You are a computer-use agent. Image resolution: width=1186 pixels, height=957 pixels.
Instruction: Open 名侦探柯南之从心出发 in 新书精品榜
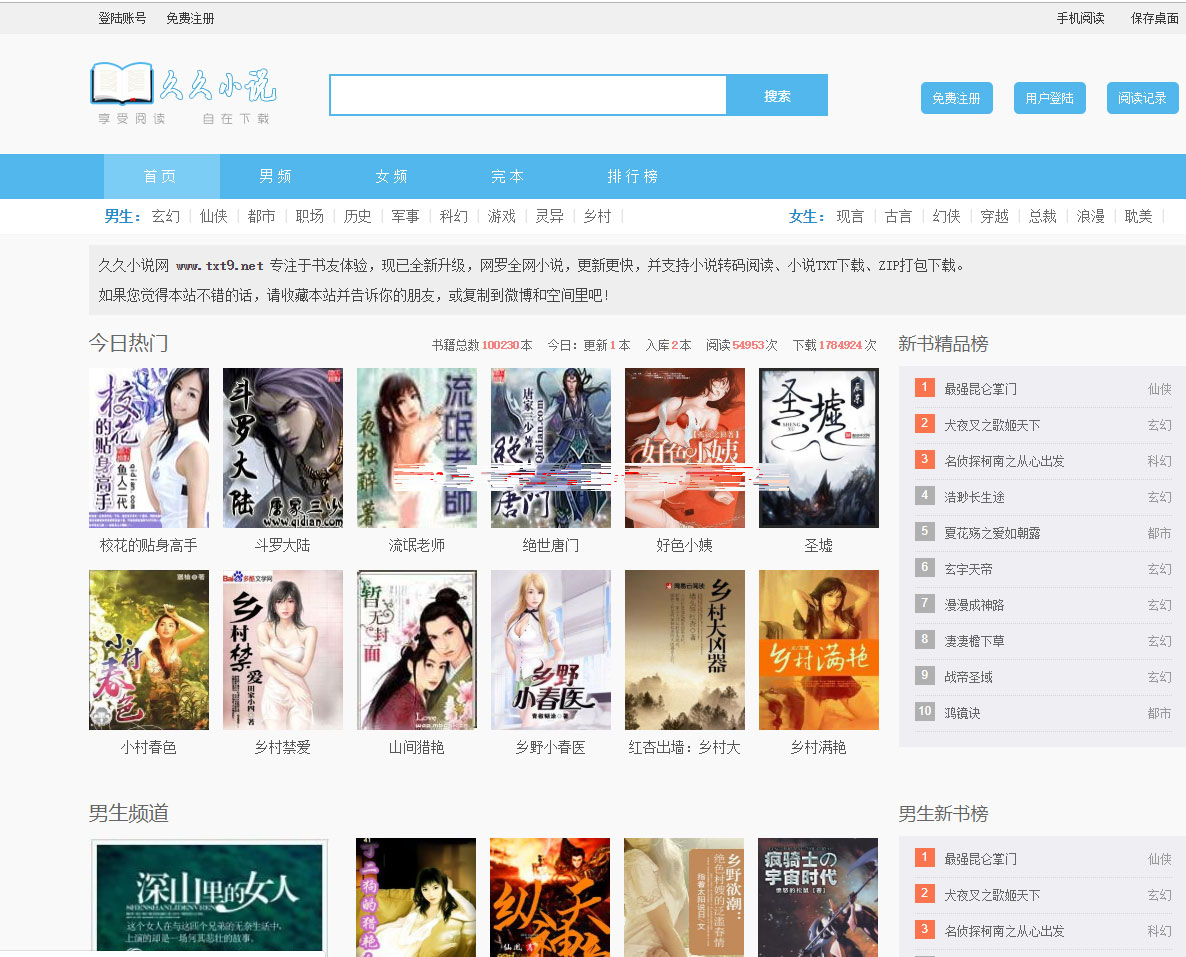1004,461
